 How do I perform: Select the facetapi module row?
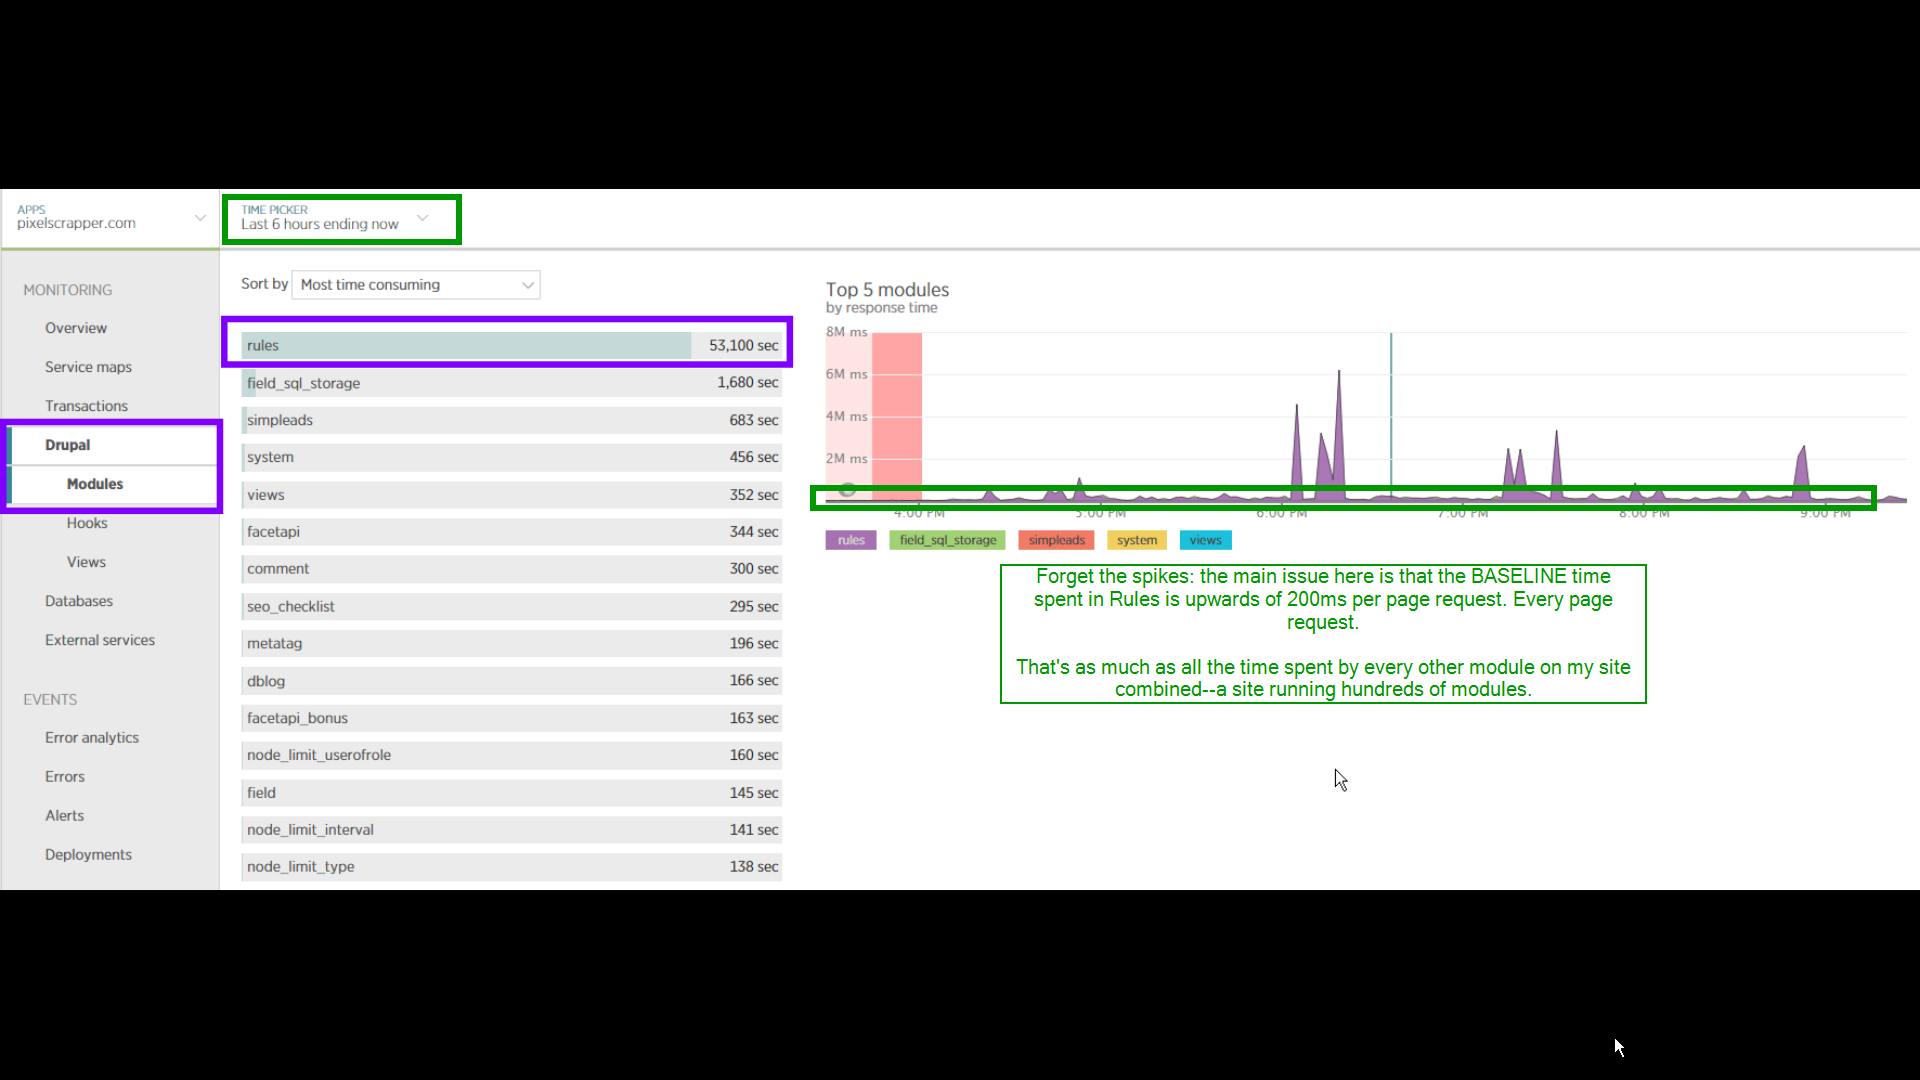click(x=510, y=532)
